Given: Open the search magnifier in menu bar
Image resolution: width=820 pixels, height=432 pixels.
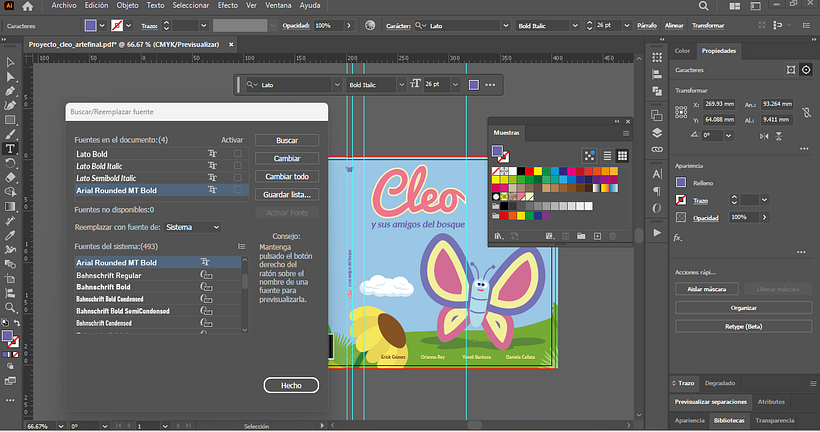Looking at the screenshot, I should coord(703,6).
